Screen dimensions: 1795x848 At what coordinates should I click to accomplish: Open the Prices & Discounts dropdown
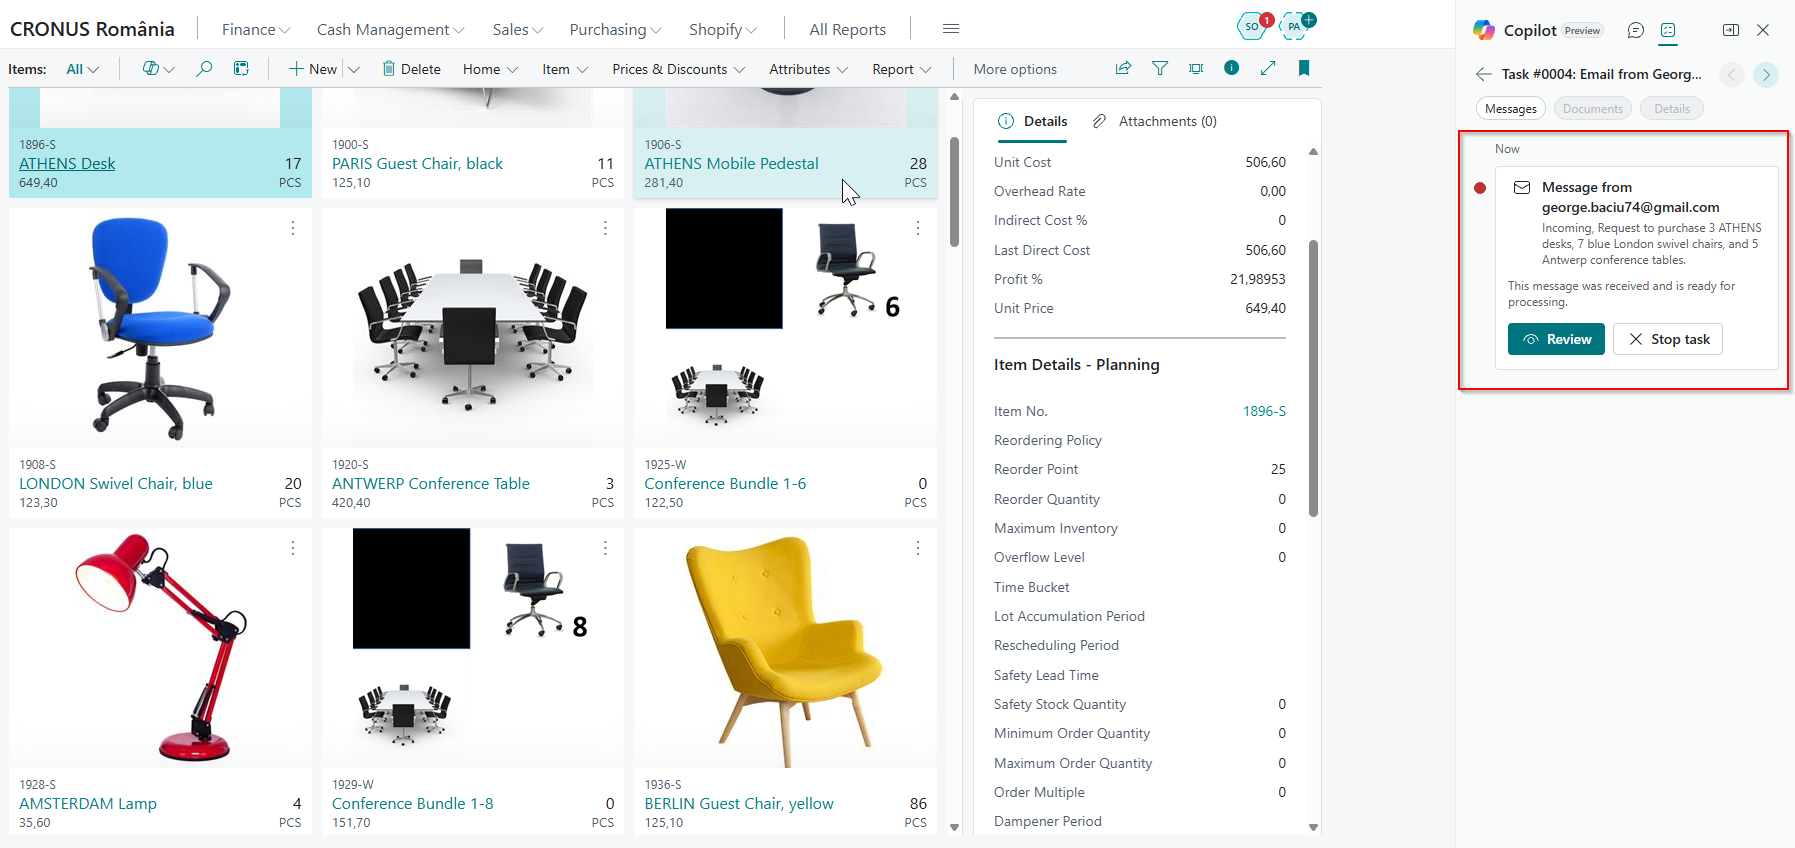click(x=678, y=69)
